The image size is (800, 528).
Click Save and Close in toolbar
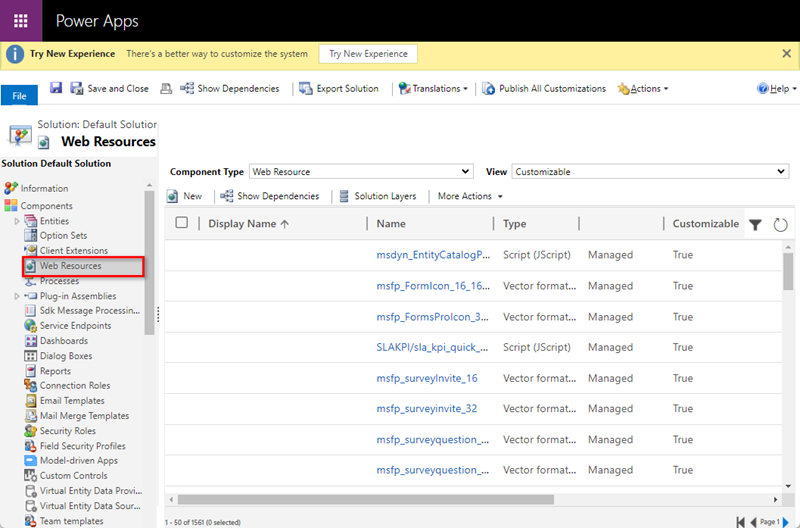point(109,88)
